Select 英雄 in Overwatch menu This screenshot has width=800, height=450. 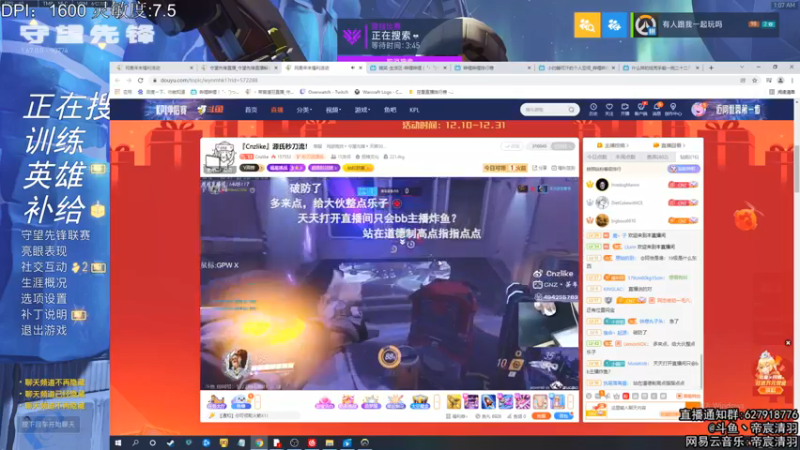[54, 175]
